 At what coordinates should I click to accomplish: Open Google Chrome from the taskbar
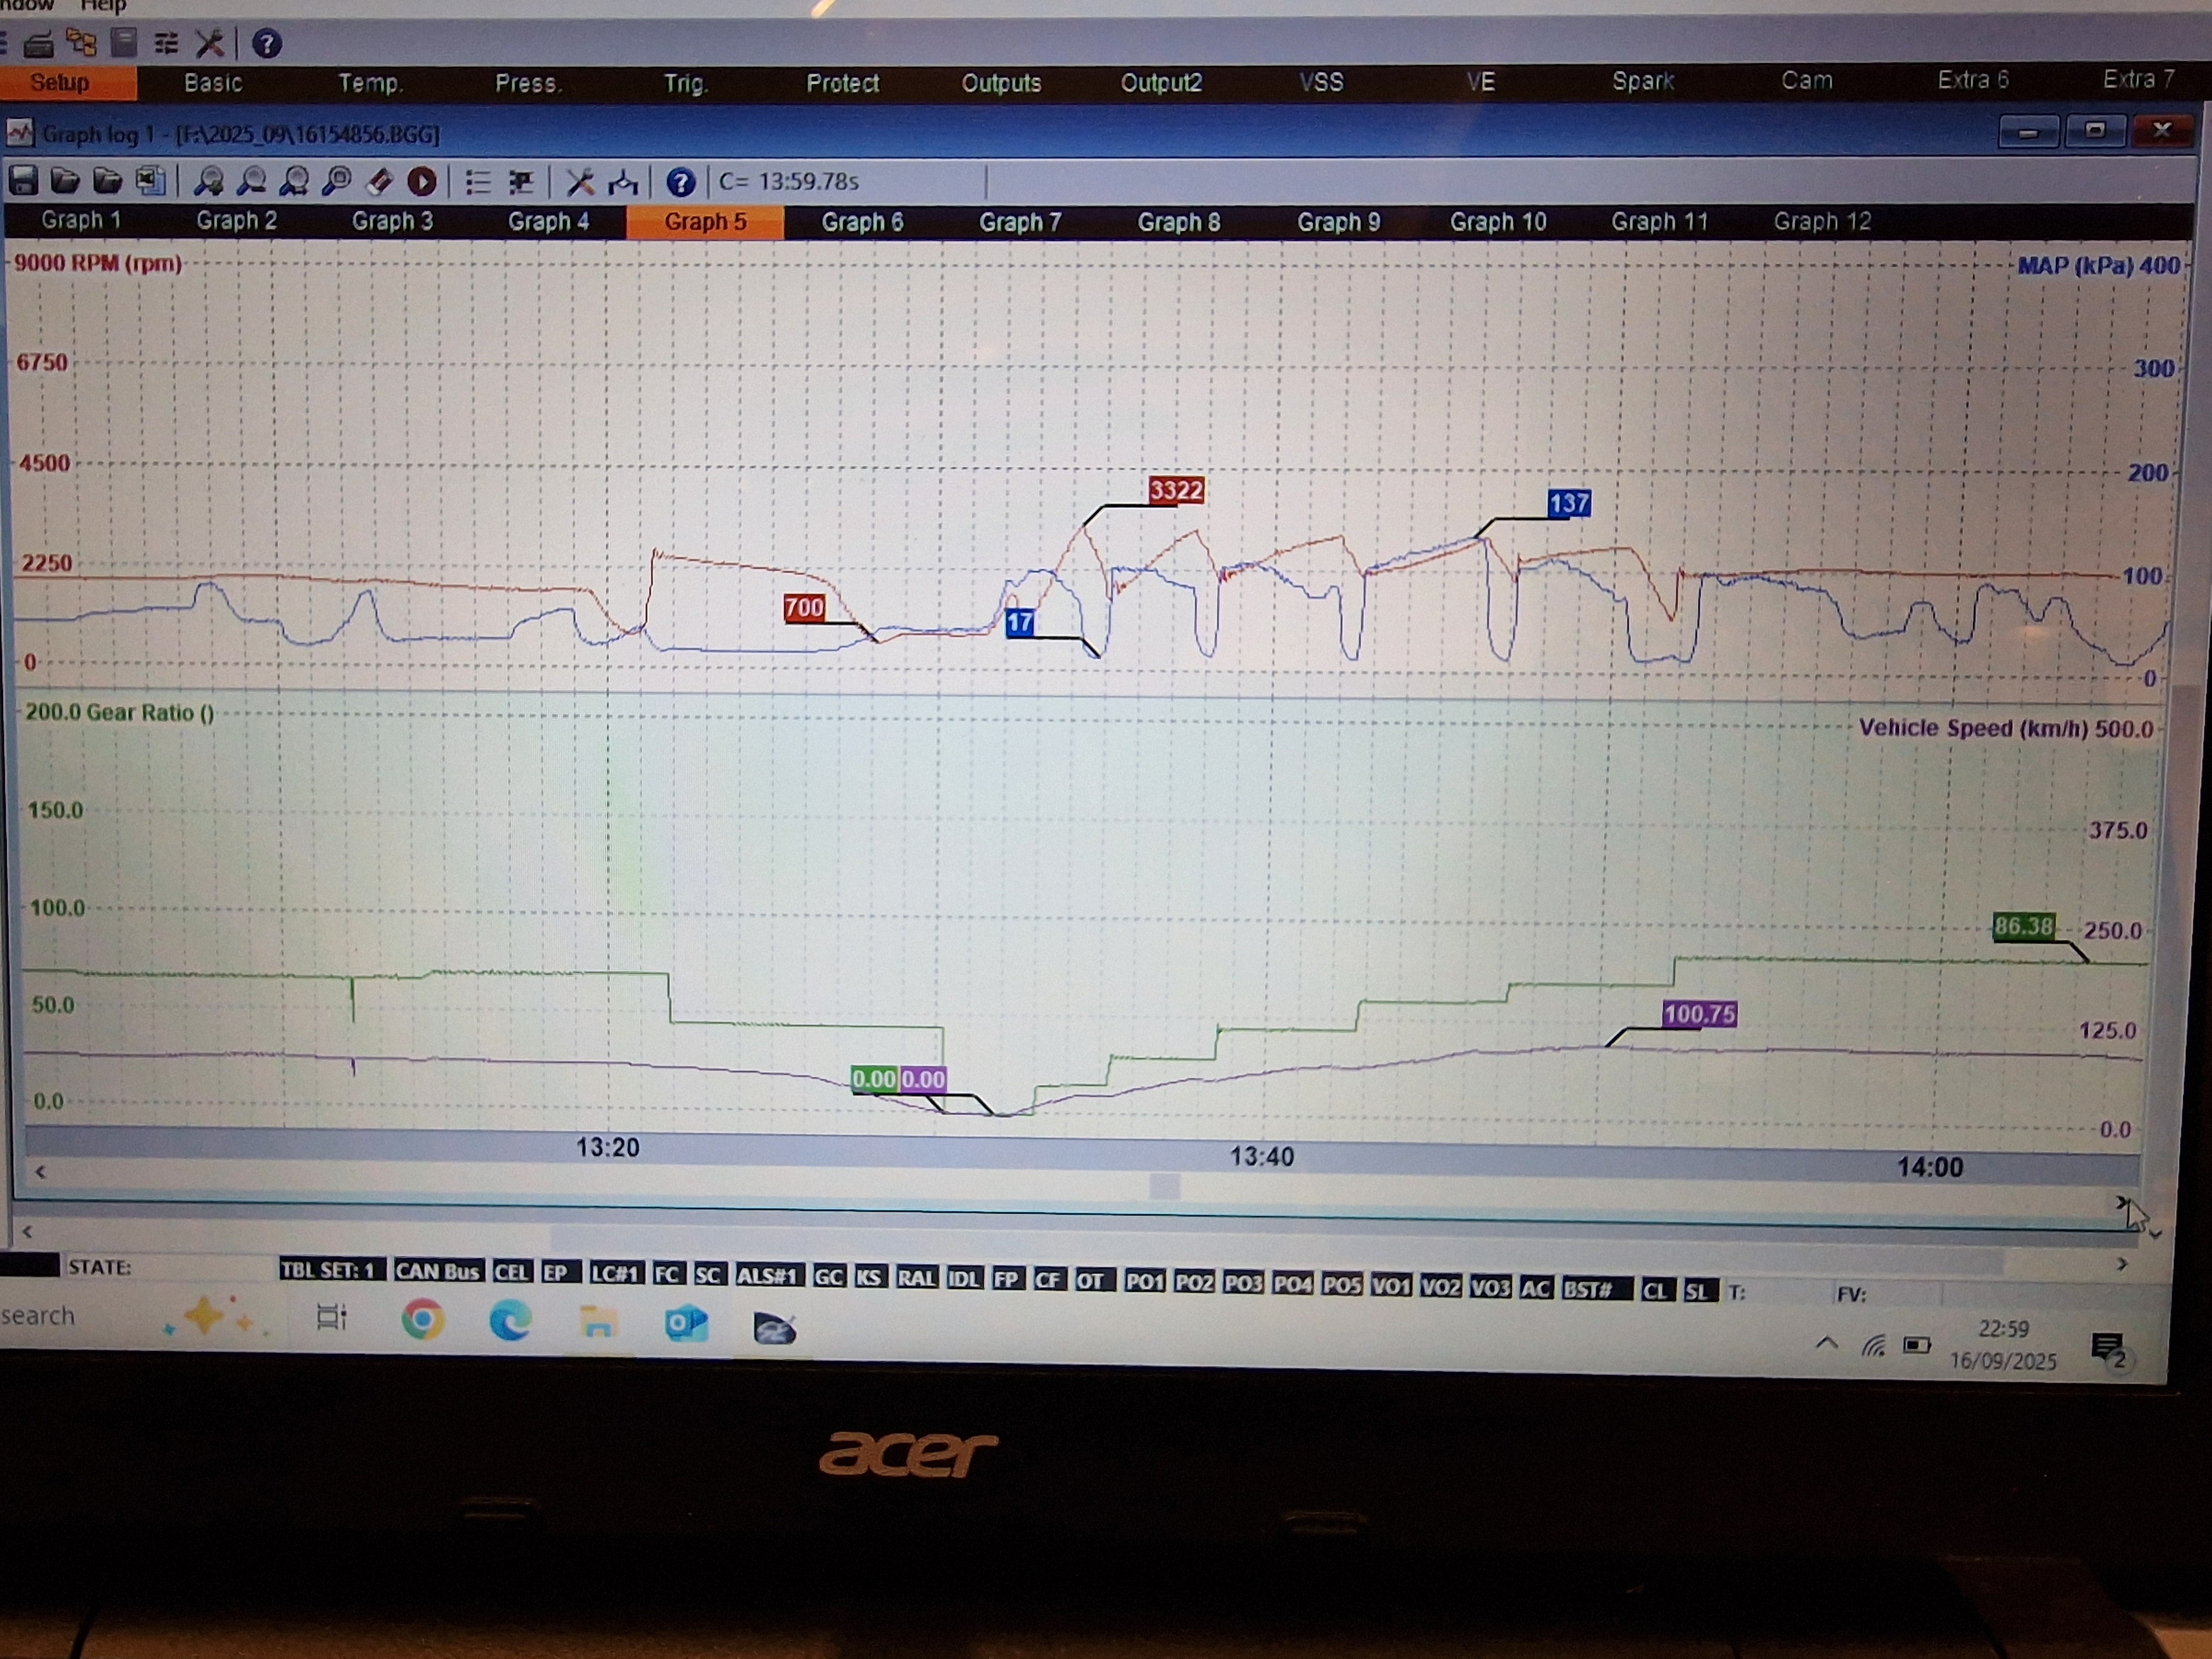[422, 1321]
